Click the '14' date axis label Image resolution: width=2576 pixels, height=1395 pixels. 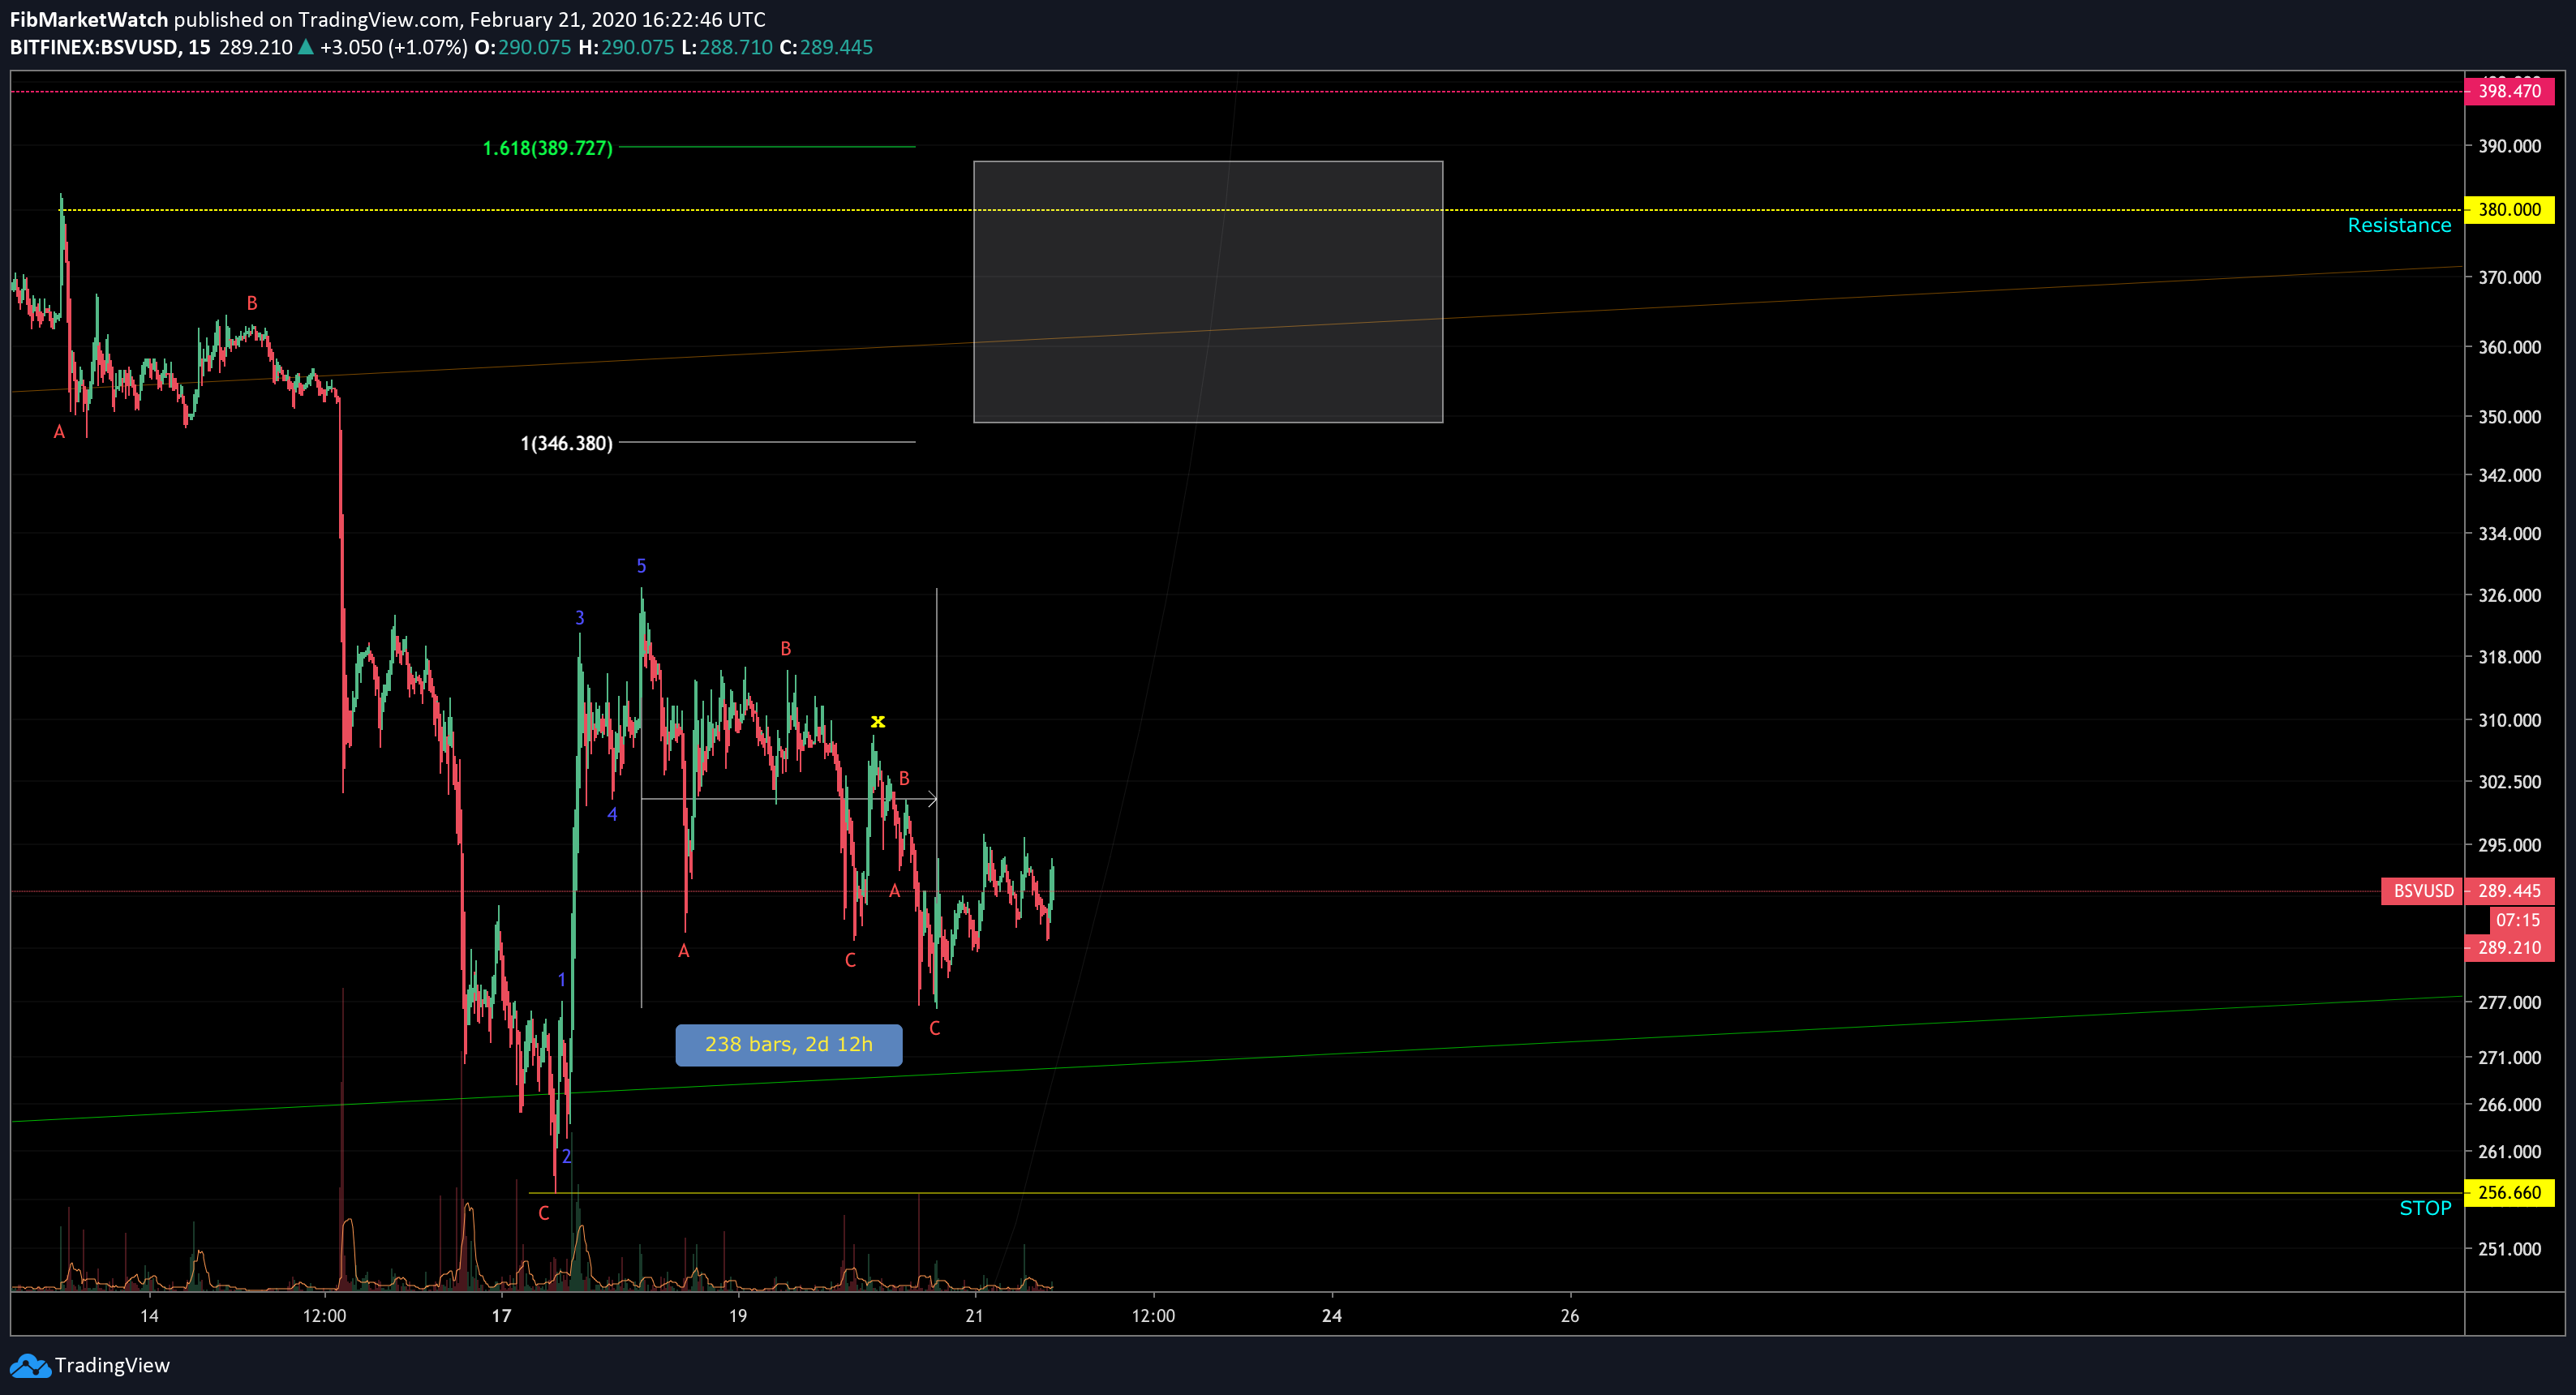pos(149,1315)
